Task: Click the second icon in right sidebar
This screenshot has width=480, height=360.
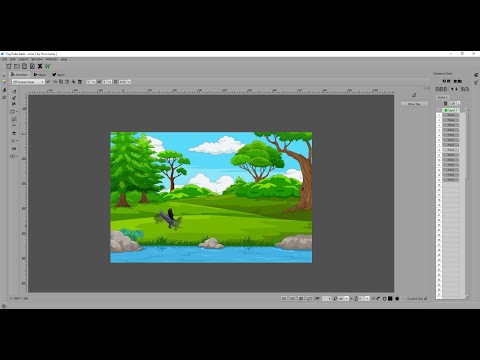Action: pos(476,82)
